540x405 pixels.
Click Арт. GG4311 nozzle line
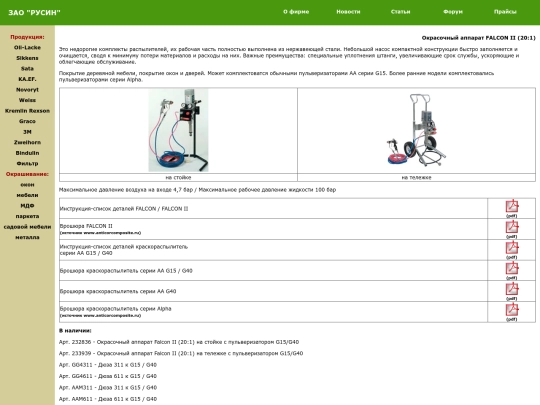click(108, 365)
